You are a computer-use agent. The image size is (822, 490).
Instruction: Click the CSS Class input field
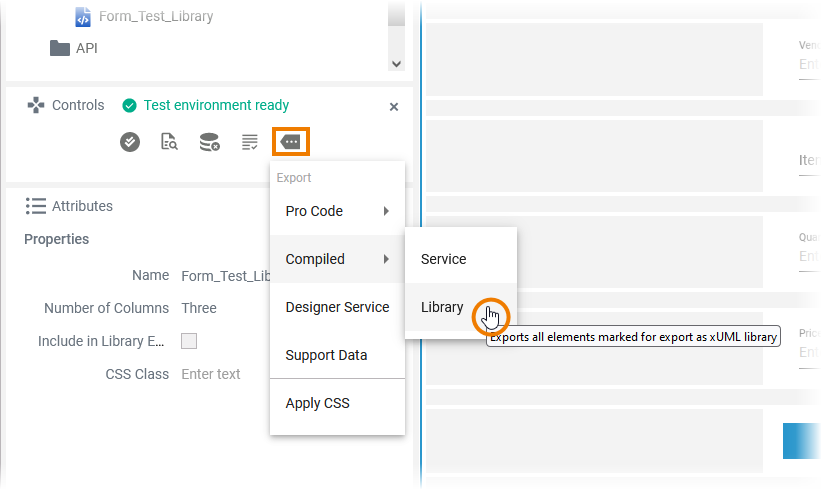pos(222,374)
